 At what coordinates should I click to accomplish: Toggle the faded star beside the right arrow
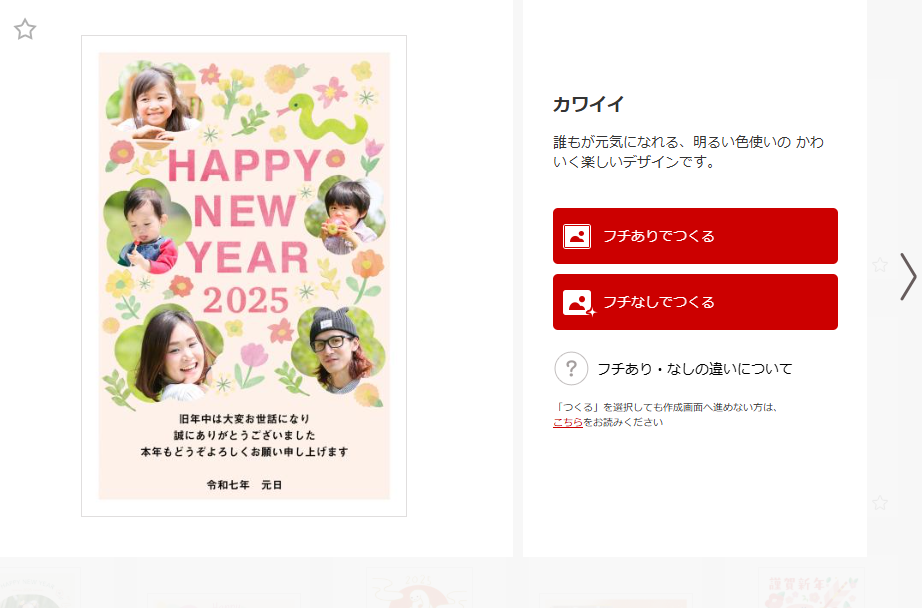click(880, 265)
